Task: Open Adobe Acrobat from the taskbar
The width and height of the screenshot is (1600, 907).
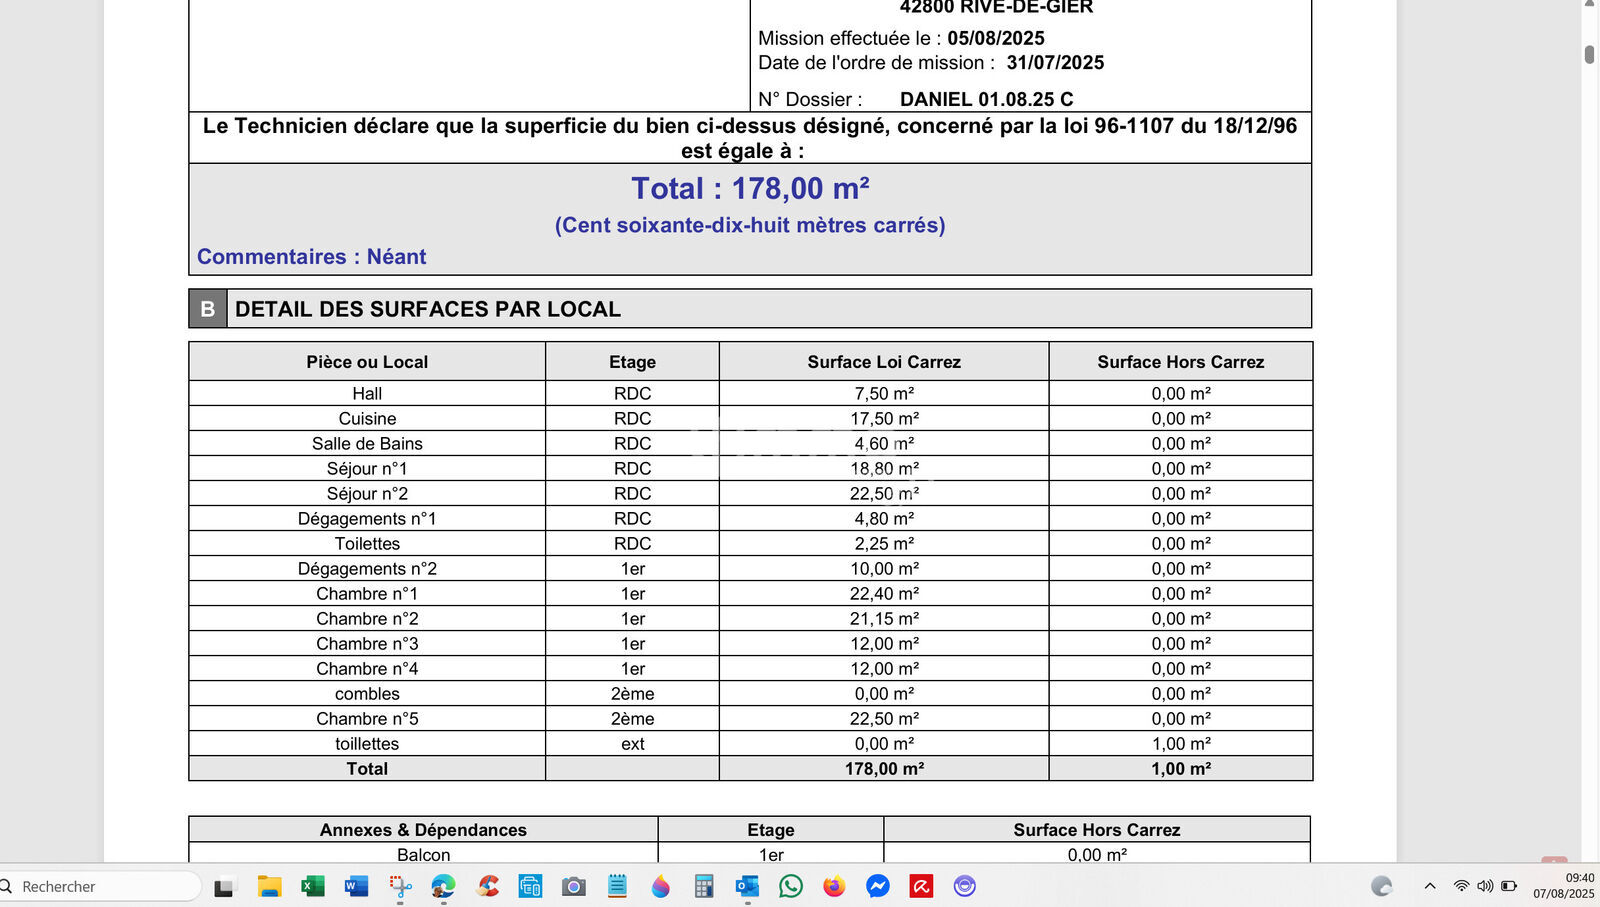Action: tap(921, 886)
